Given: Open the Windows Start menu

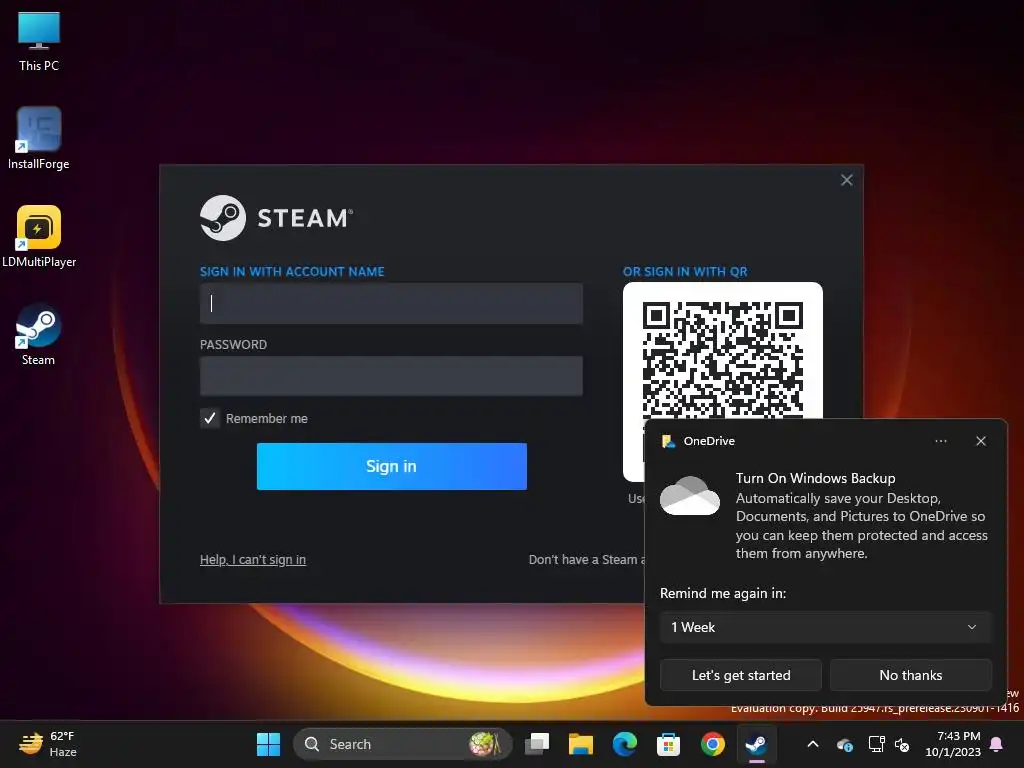Looking at the screenshot, I should [x=268, y=744].
